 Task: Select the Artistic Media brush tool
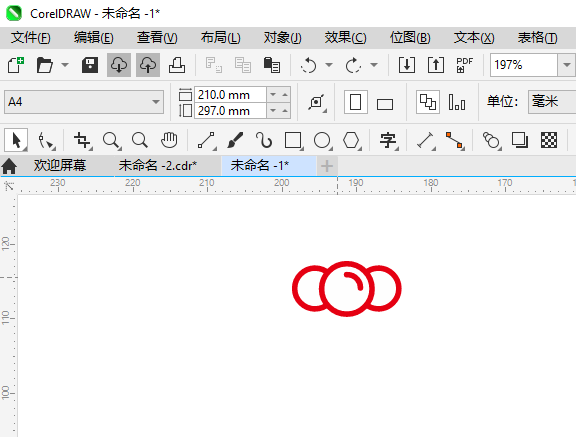235,140
